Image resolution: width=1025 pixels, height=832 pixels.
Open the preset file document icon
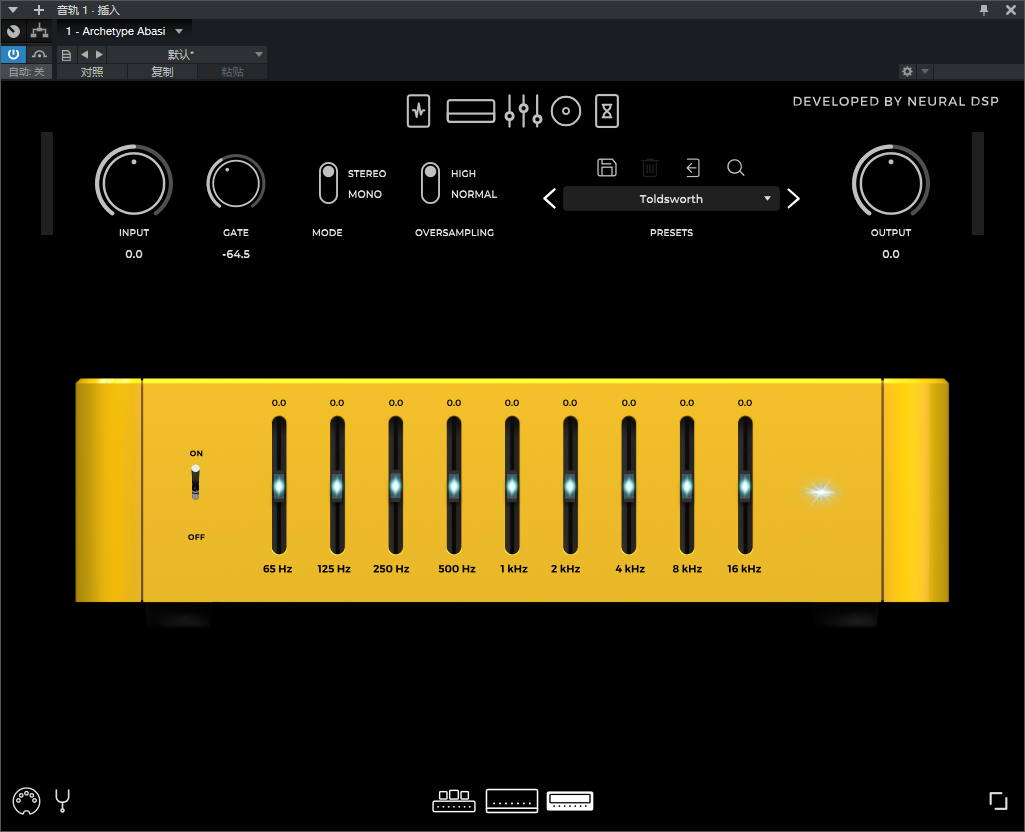coord(66,55)
